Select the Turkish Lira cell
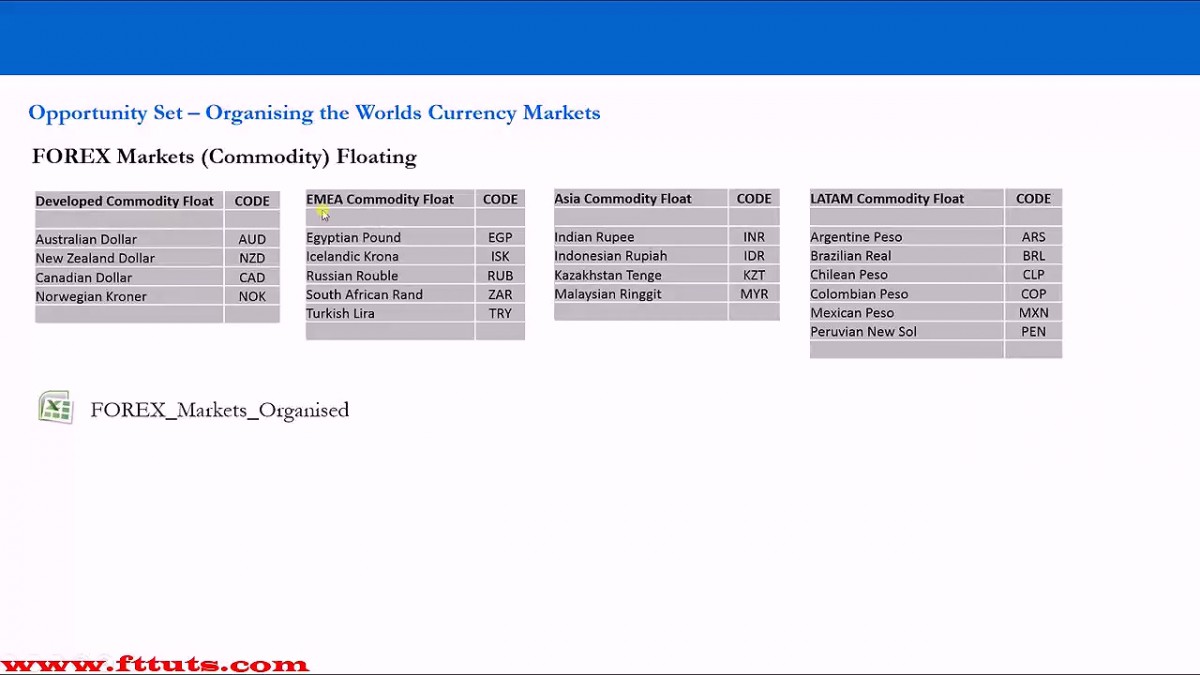The height and width of the screenshot is (675, 1200). pyautogui.click(x=390, y=313)
